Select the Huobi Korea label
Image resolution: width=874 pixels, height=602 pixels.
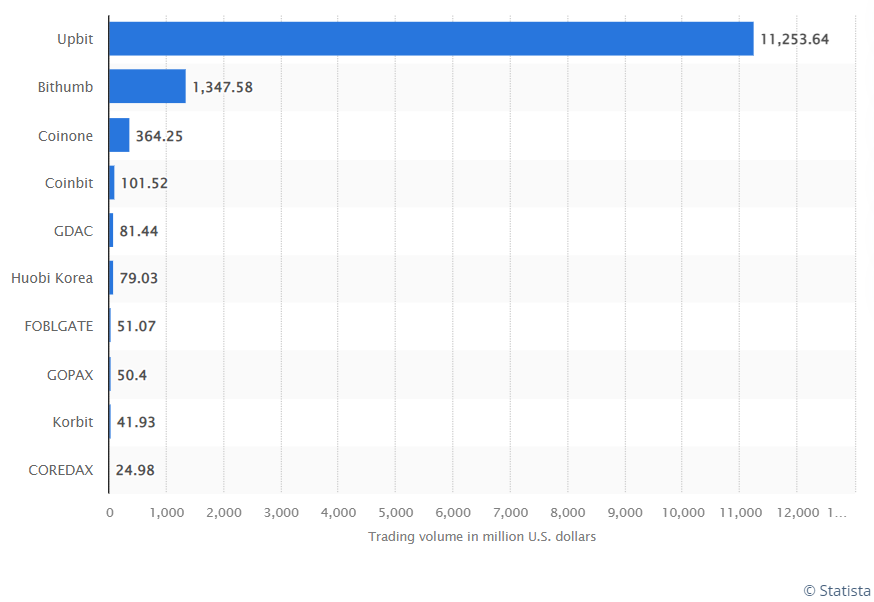click(x=52, y=278)
